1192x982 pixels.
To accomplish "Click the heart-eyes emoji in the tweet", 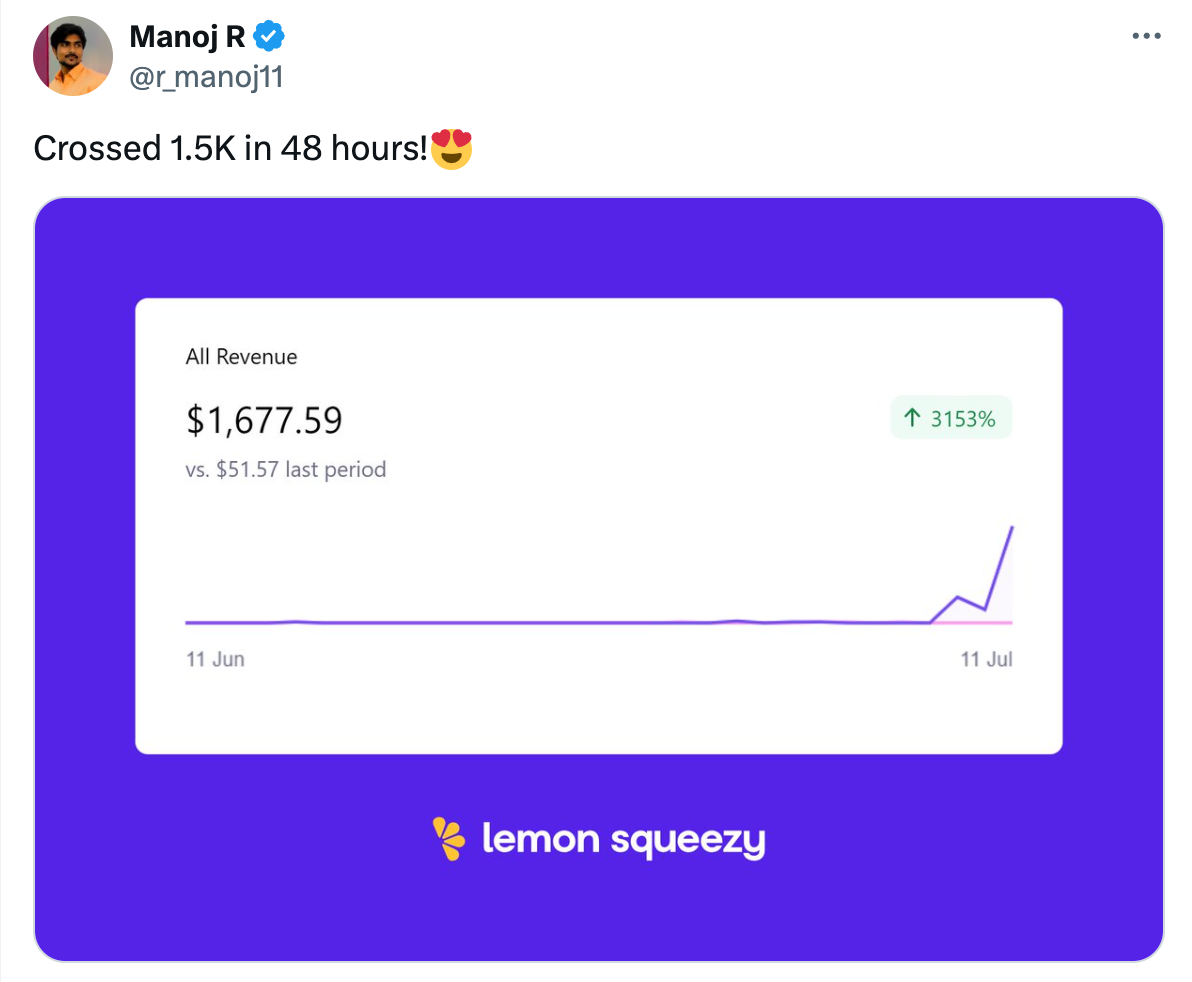I will pos(451,149).
